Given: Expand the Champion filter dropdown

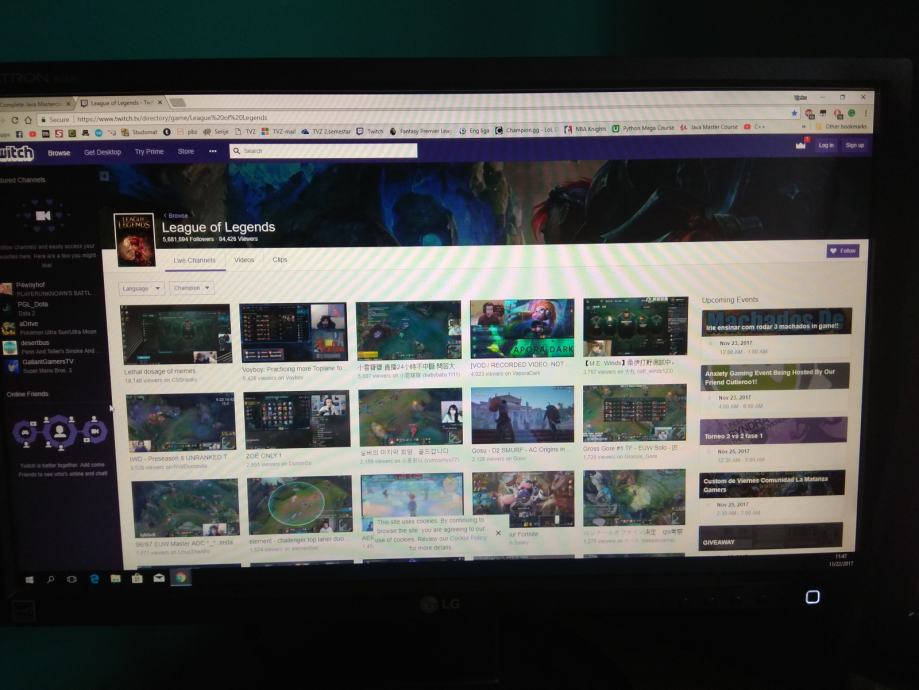Looking at the screenshot, I should click(191, 288).
